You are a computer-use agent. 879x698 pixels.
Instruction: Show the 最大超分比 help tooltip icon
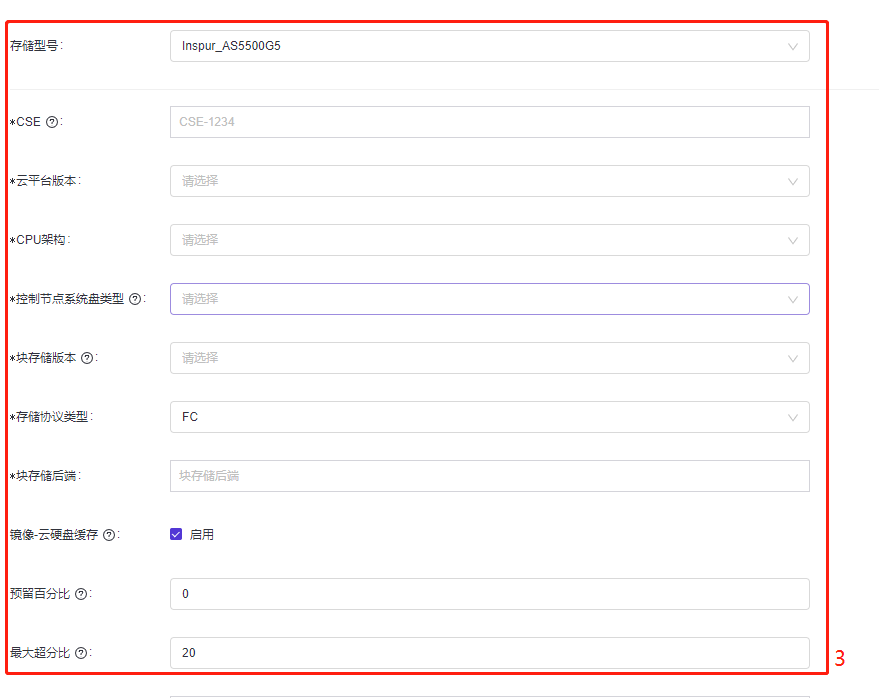80,653
